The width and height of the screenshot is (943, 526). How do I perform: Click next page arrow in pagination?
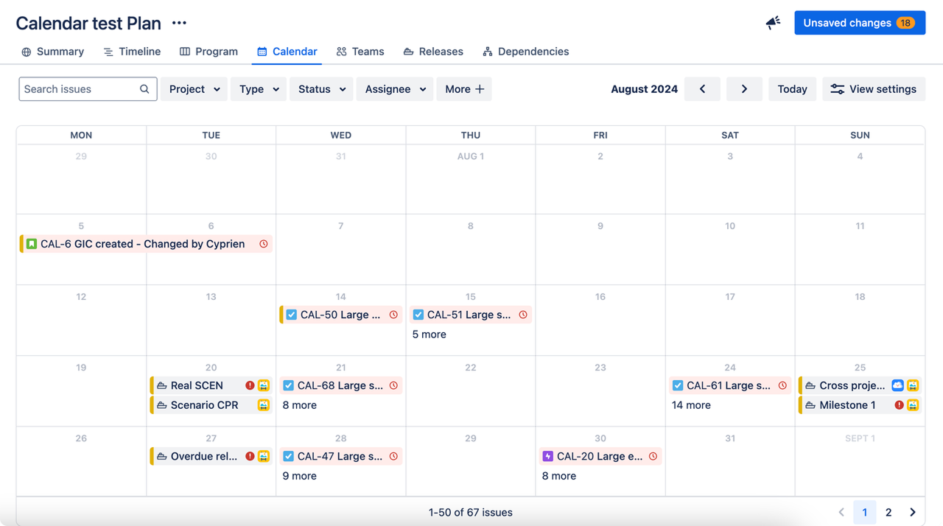[912, 513]
